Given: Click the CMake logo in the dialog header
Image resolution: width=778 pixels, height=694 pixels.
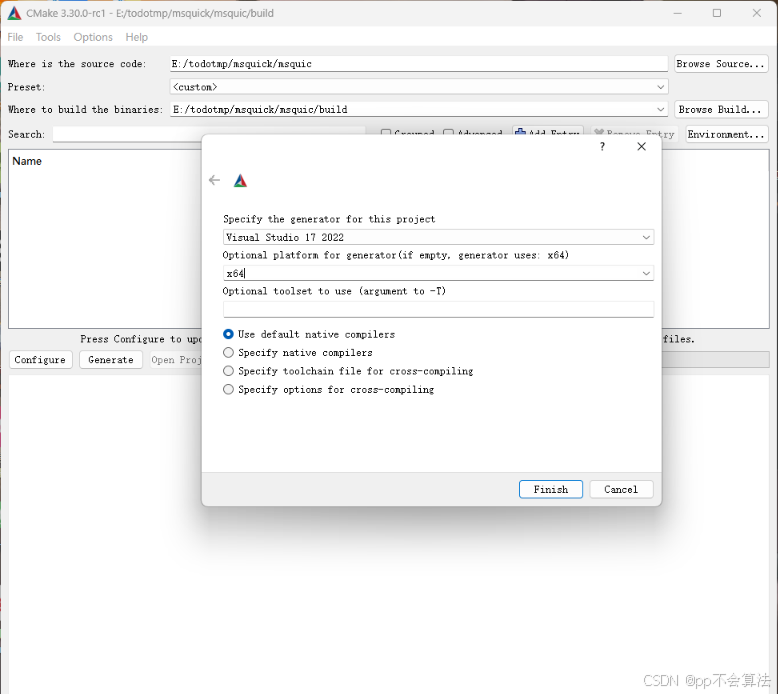Looking at the screenshot, I should (240, 181).
